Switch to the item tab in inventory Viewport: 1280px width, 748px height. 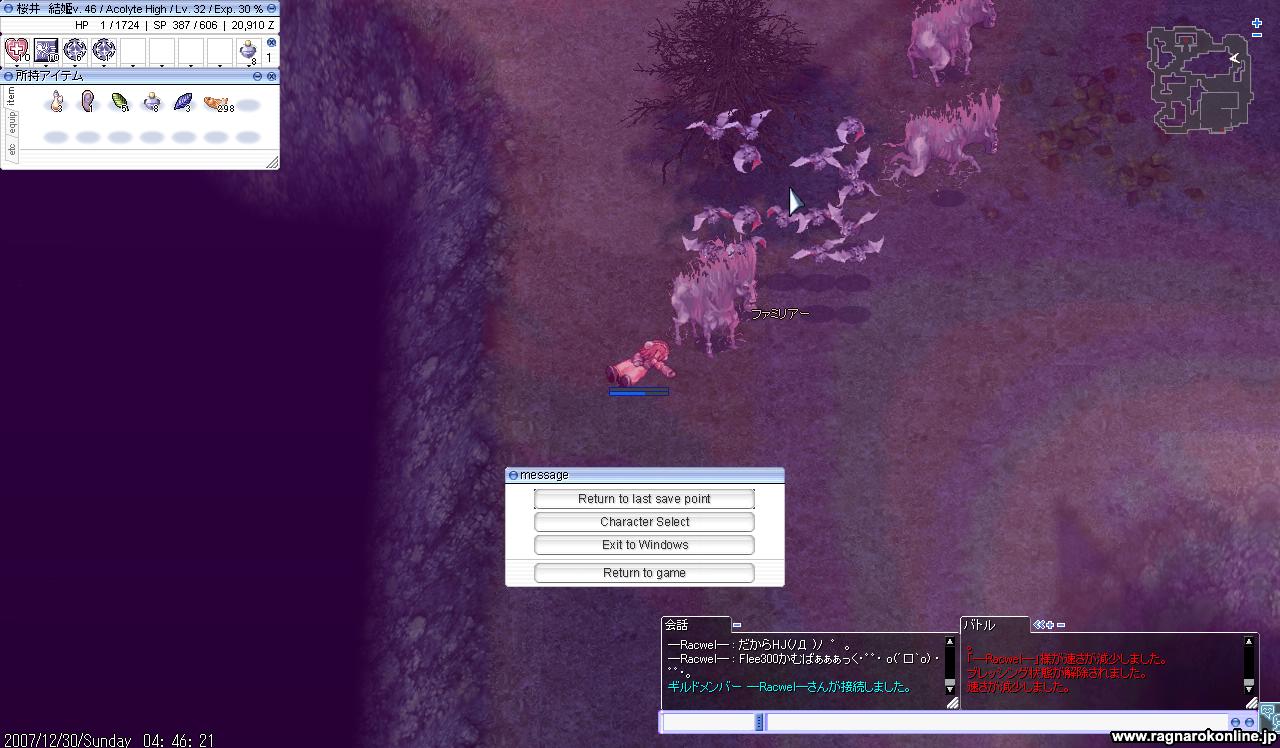[11, 96]
